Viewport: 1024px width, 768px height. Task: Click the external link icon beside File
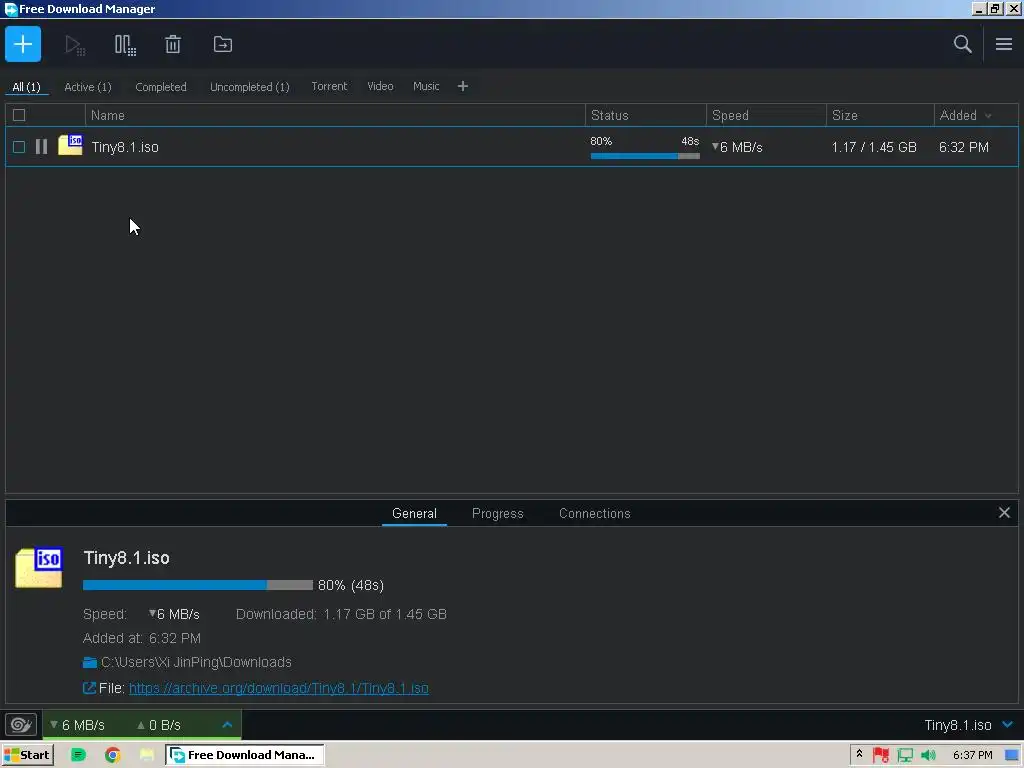(x=89, y=688)
